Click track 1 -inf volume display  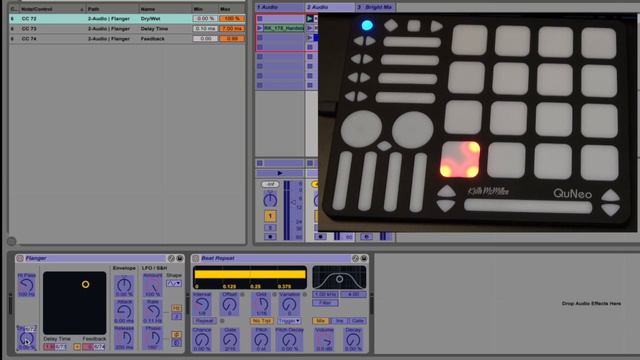(x=270, y=184)
